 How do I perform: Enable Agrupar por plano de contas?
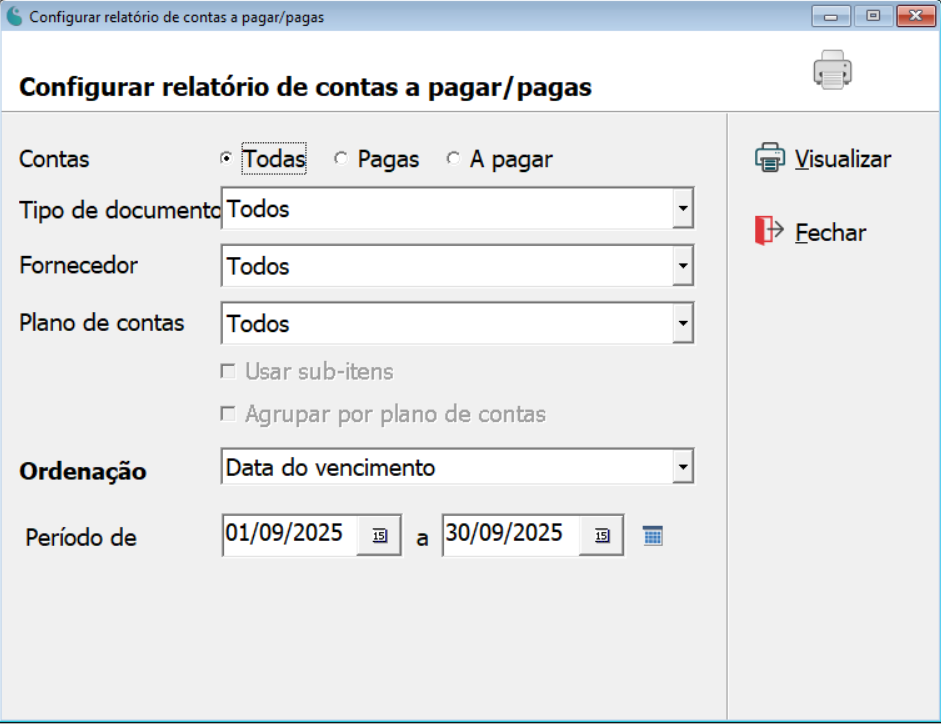click(x=228, y=413)
